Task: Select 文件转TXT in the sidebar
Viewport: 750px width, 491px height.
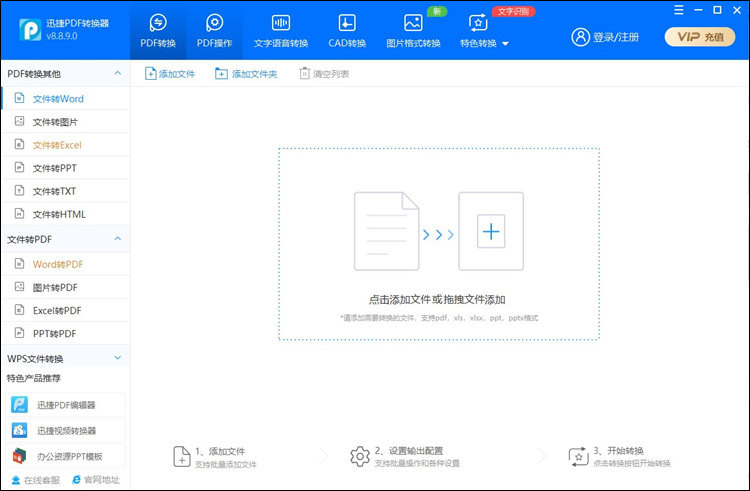Action: click(x=66, y=191)
